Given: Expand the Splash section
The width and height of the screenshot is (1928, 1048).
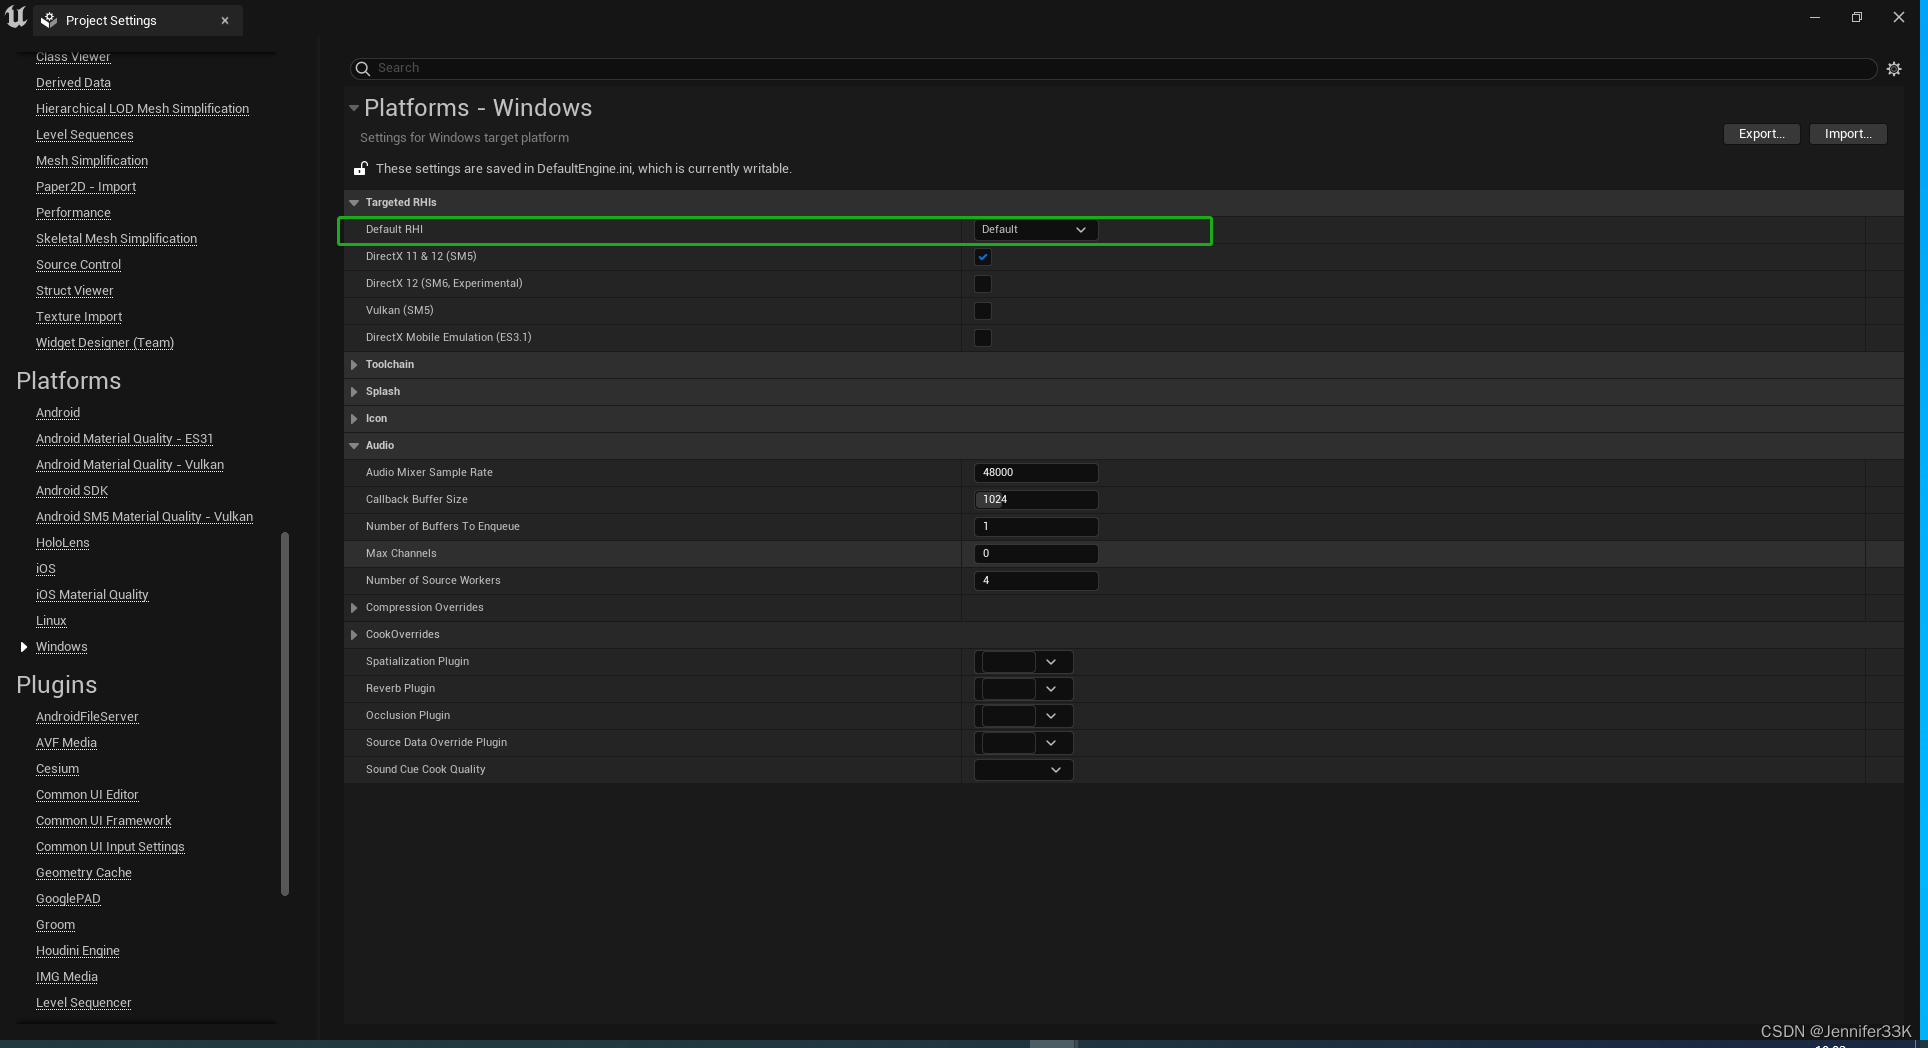Looking at the screenshot, I should click(354, 392).
